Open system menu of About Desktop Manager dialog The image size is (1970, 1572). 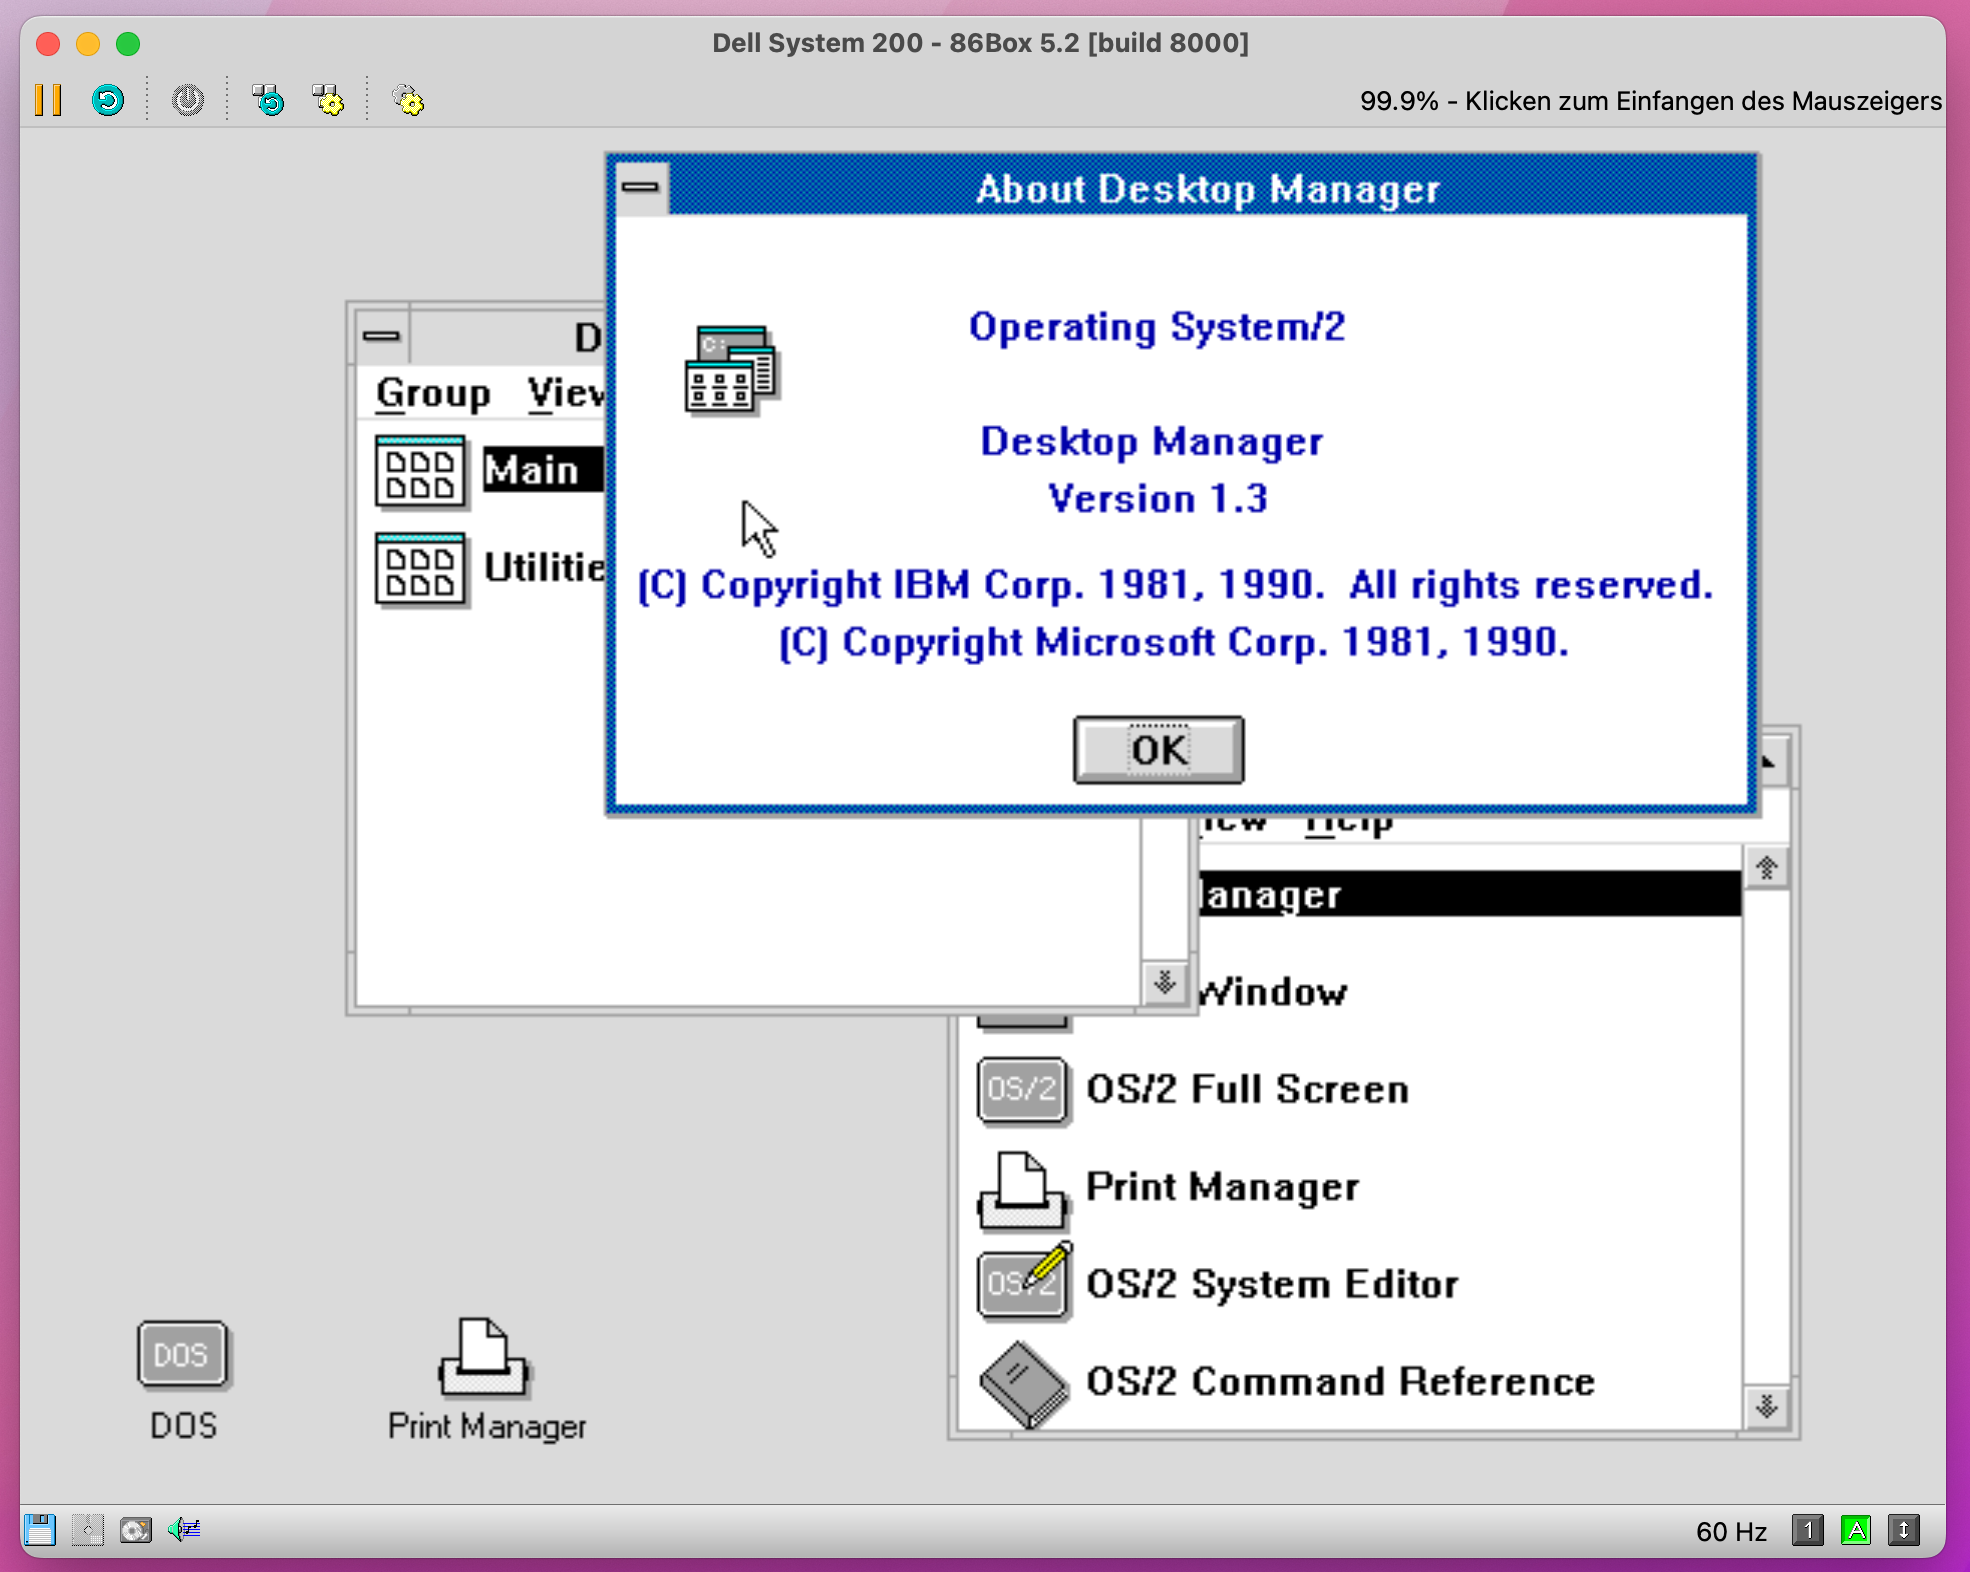pyautogui.click(x=640, y=187)
